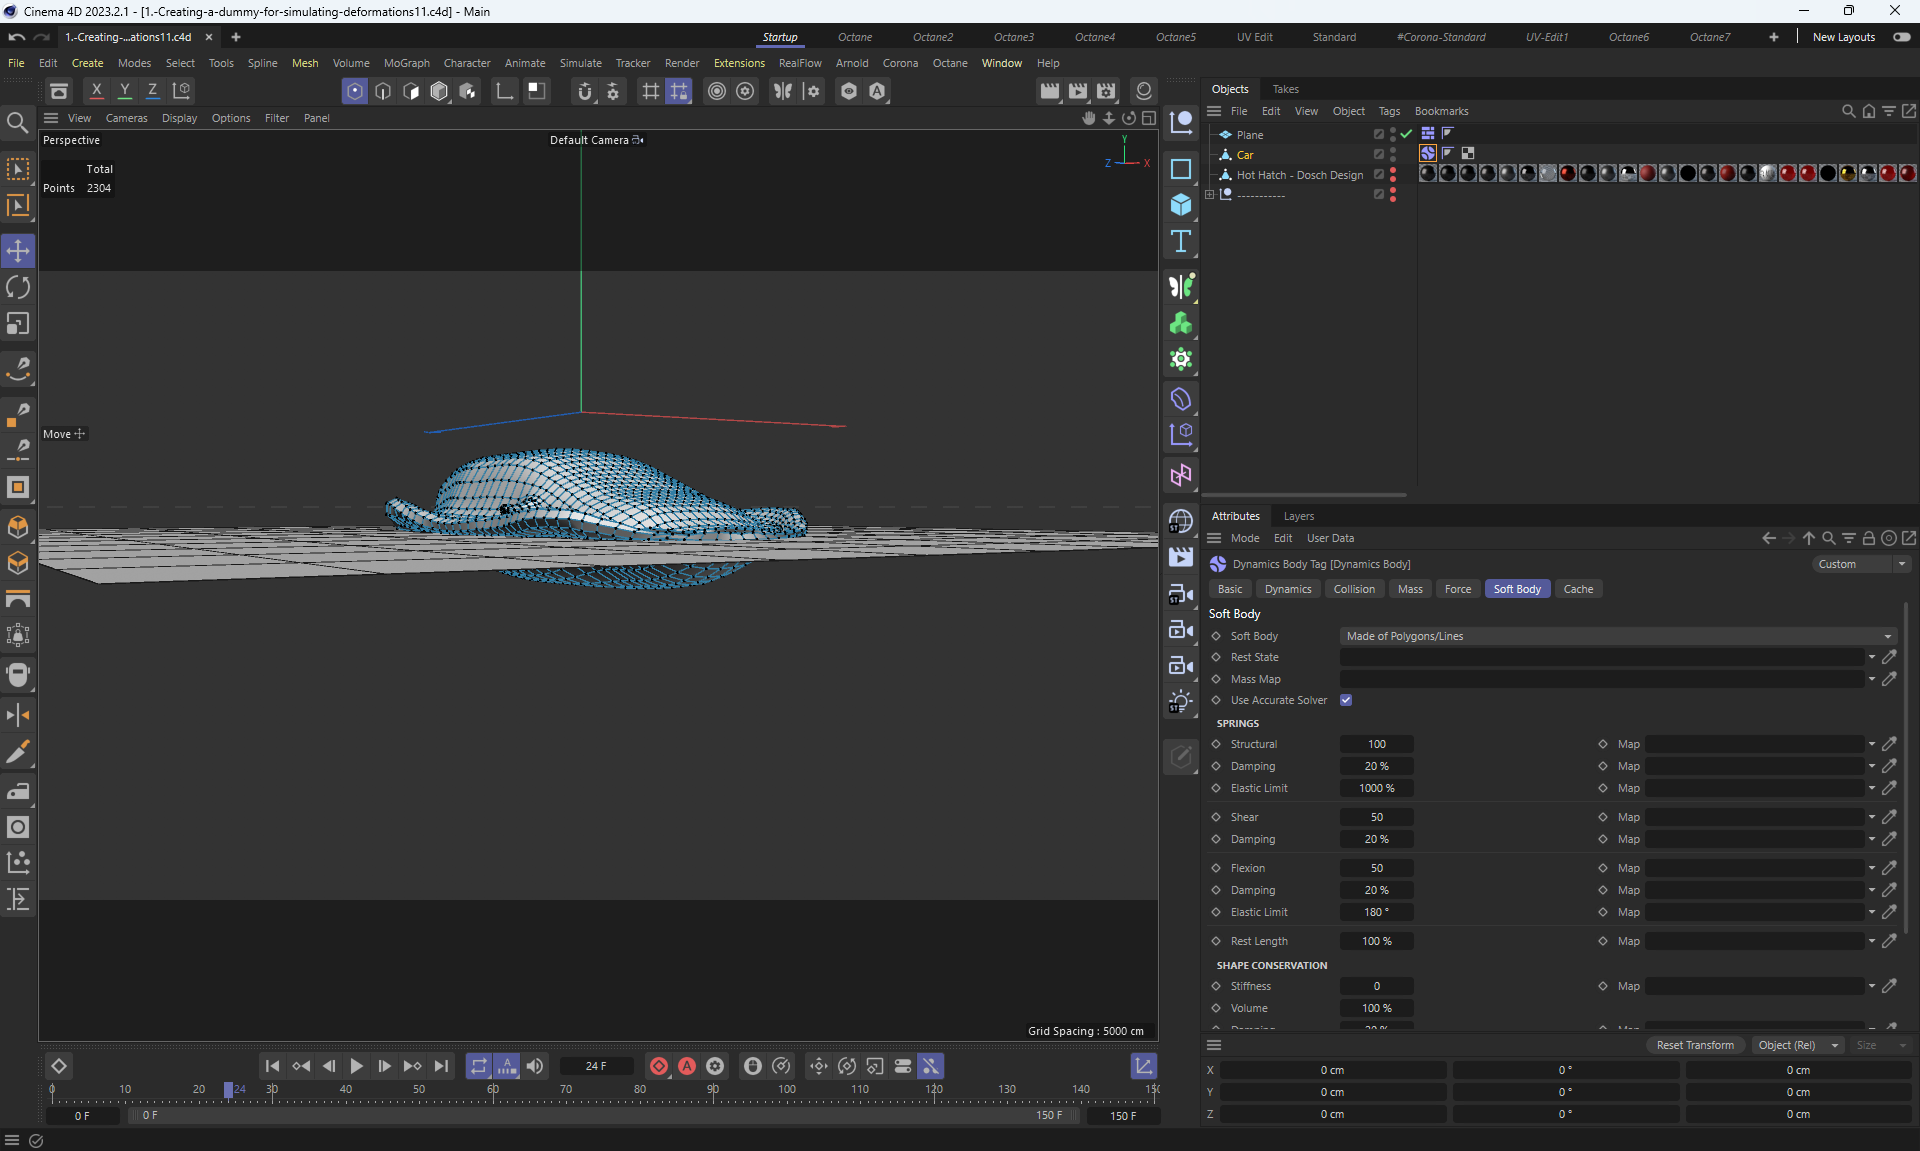Viewport: 1920px width, 1151px height.
Task: Open the Object (Rel) coordinate dropdown
Action: pyautogui.click(x=1796, y=1045)
